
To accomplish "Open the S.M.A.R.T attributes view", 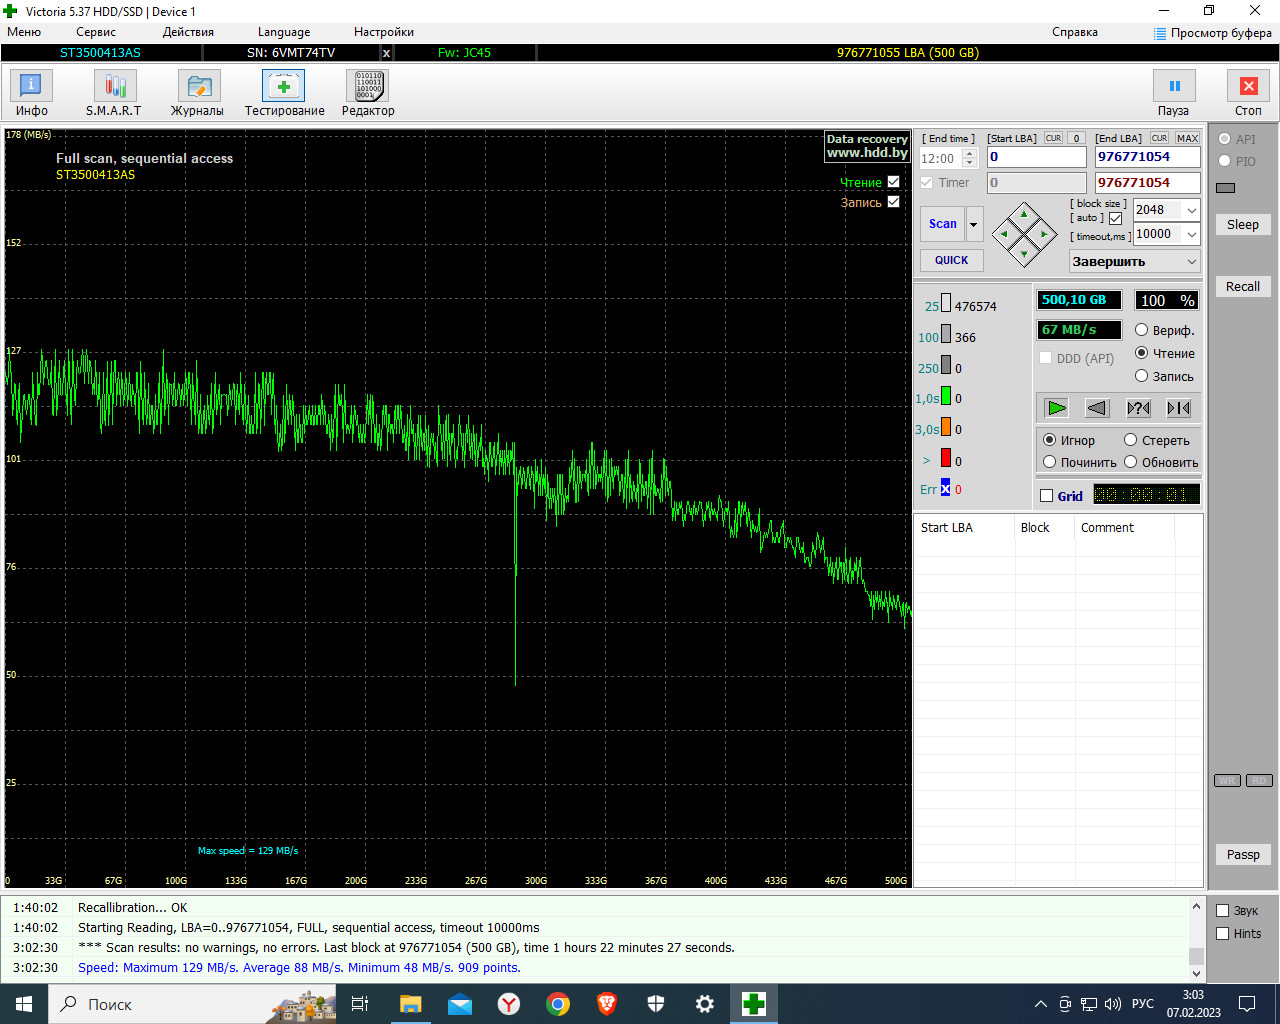I will click(x=114, y=93).
